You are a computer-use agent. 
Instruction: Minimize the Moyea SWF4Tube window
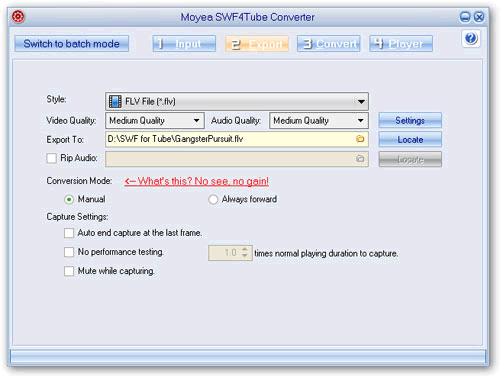click(x=465, y=17)
